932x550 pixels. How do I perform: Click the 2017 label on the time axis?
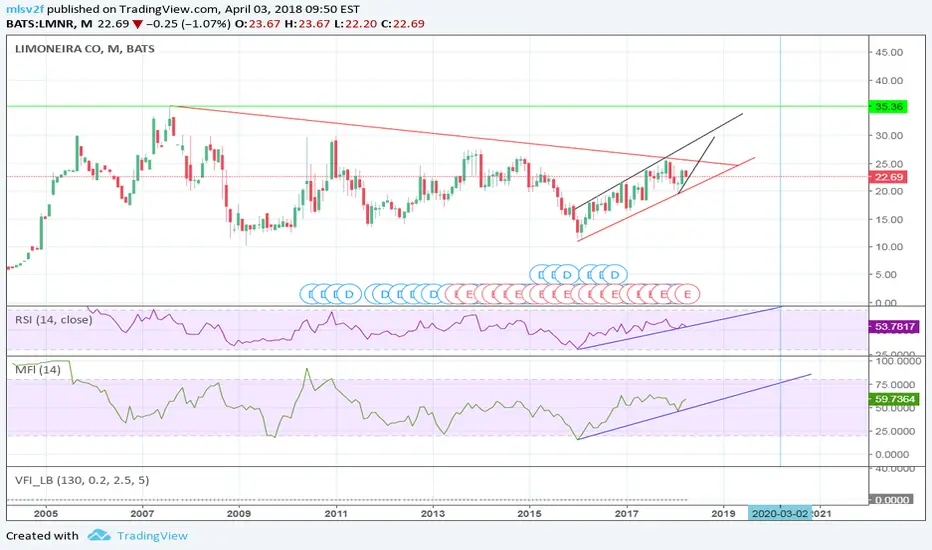(626, 514)
